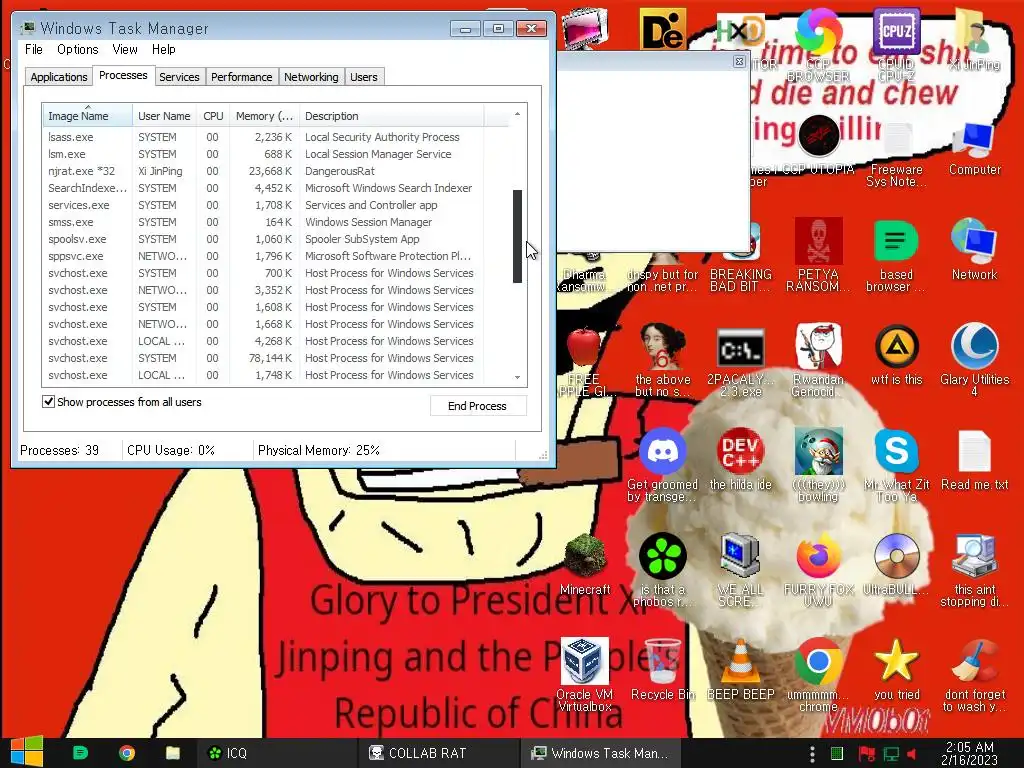
Task: Switch to the Networking tab
Action: [x=311, y=77]
